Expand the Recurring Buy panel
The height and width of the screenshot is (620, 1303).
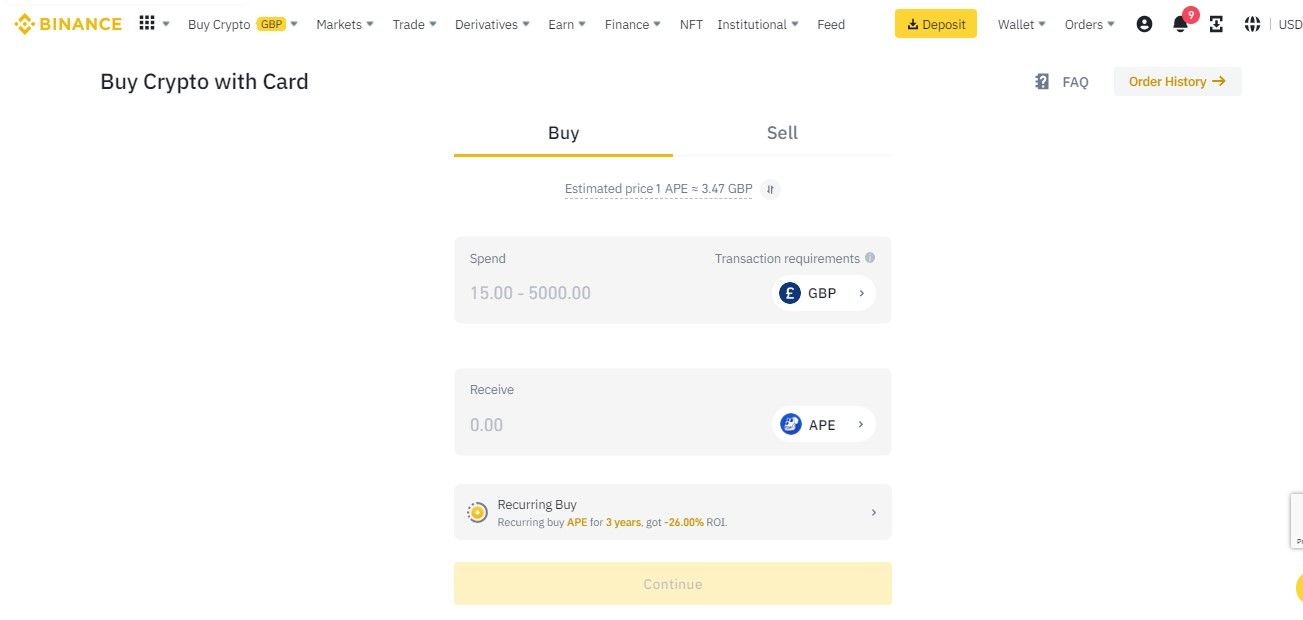[673, 512]
